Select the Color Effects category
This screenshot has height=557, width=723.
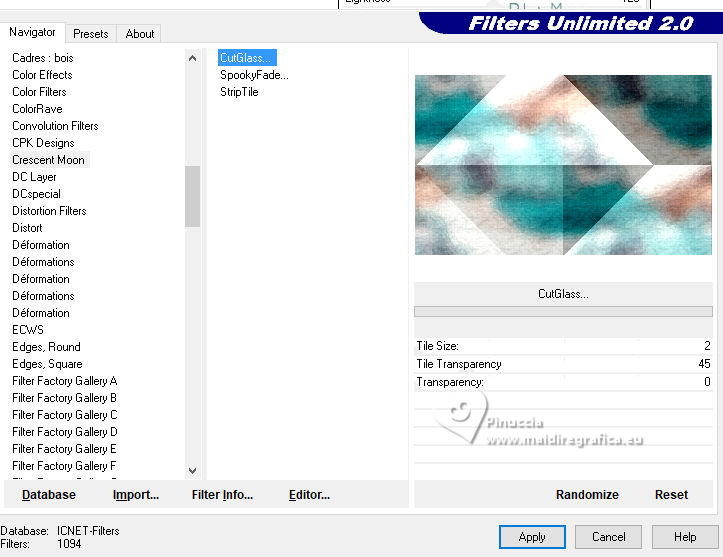pos(42,75)
